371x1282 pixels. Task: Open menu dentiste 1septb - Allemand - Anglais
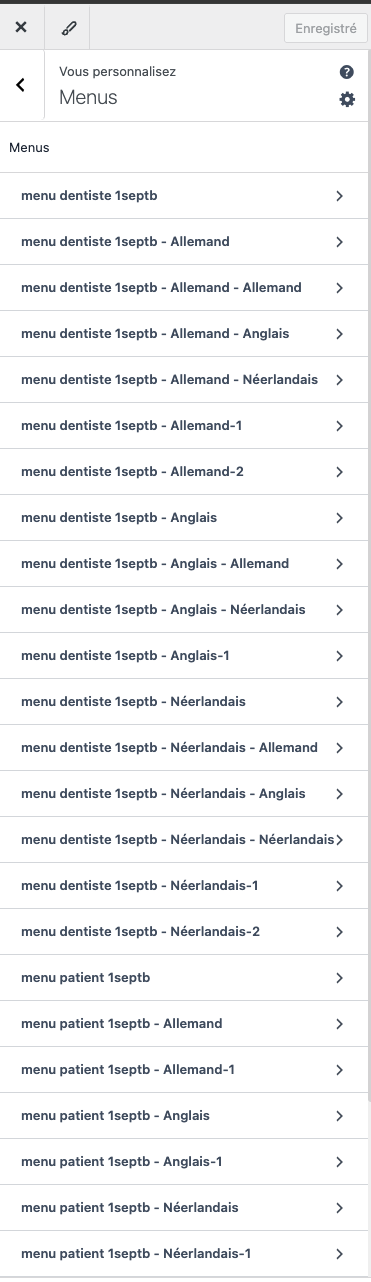(x=185, y=334)
